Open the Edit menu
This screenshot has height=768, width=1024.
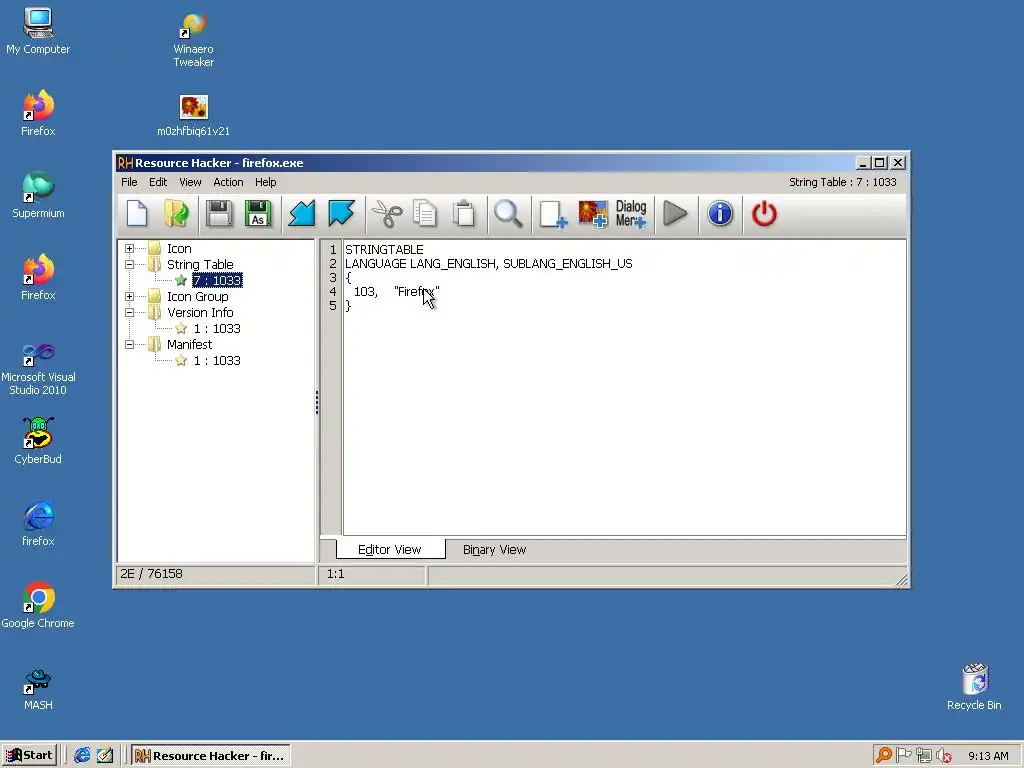[x=158, y=182]
